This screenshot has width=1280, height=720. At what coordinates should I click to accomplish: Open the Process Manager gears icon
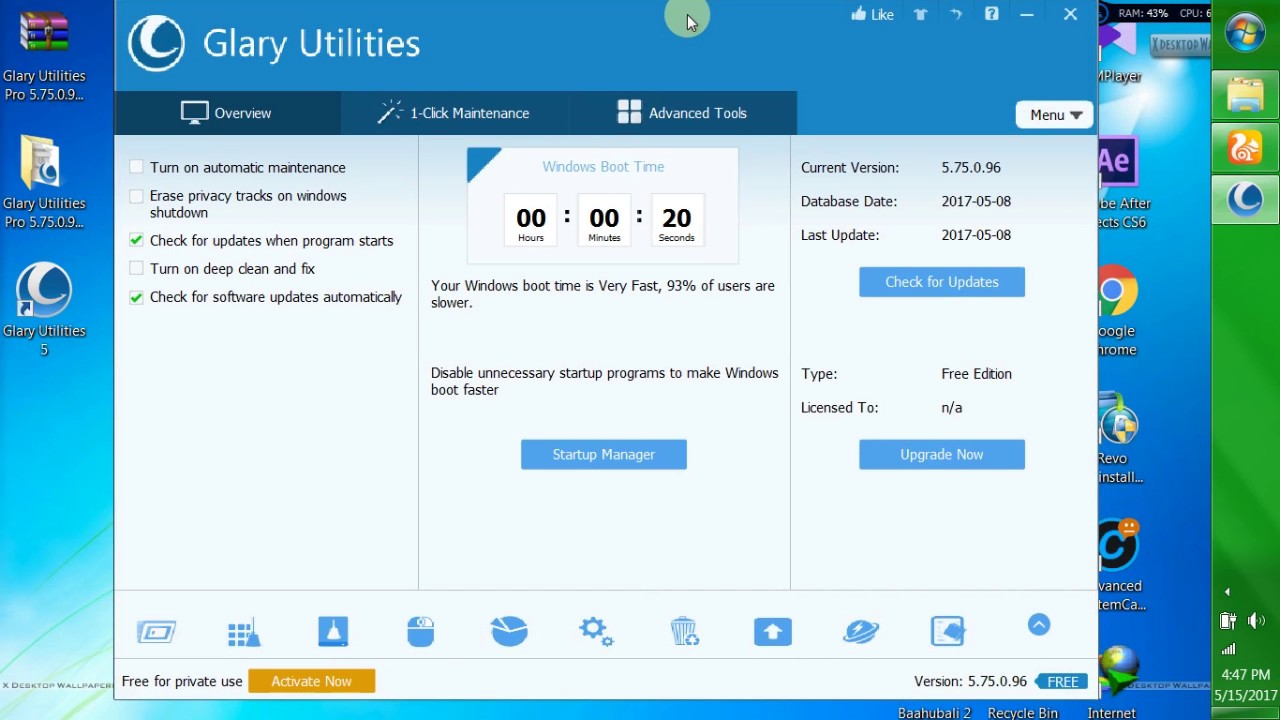click(596, 631)
